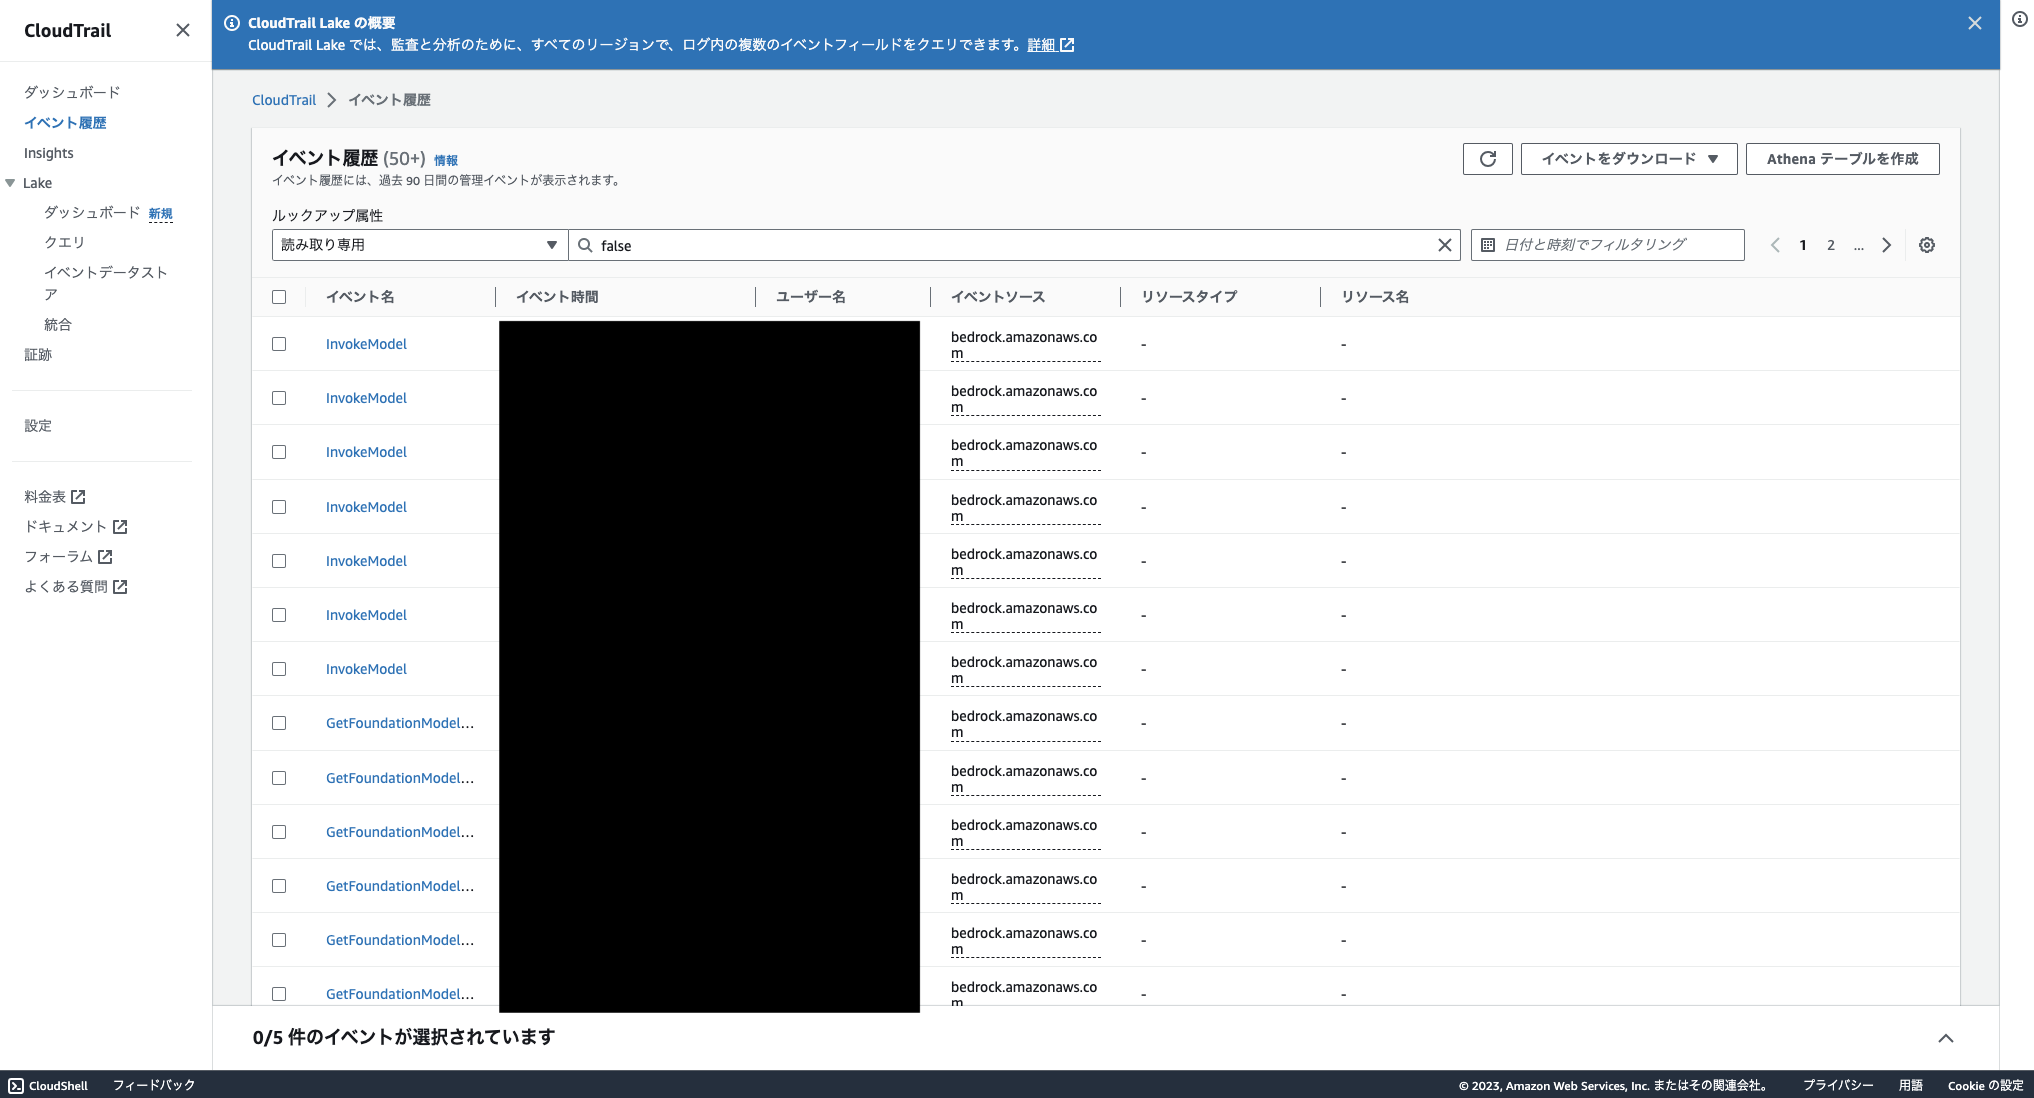Screen dimensions: 2034x1098
Task: Clear the false filter with X icon
Action: tap(1444, 245)
